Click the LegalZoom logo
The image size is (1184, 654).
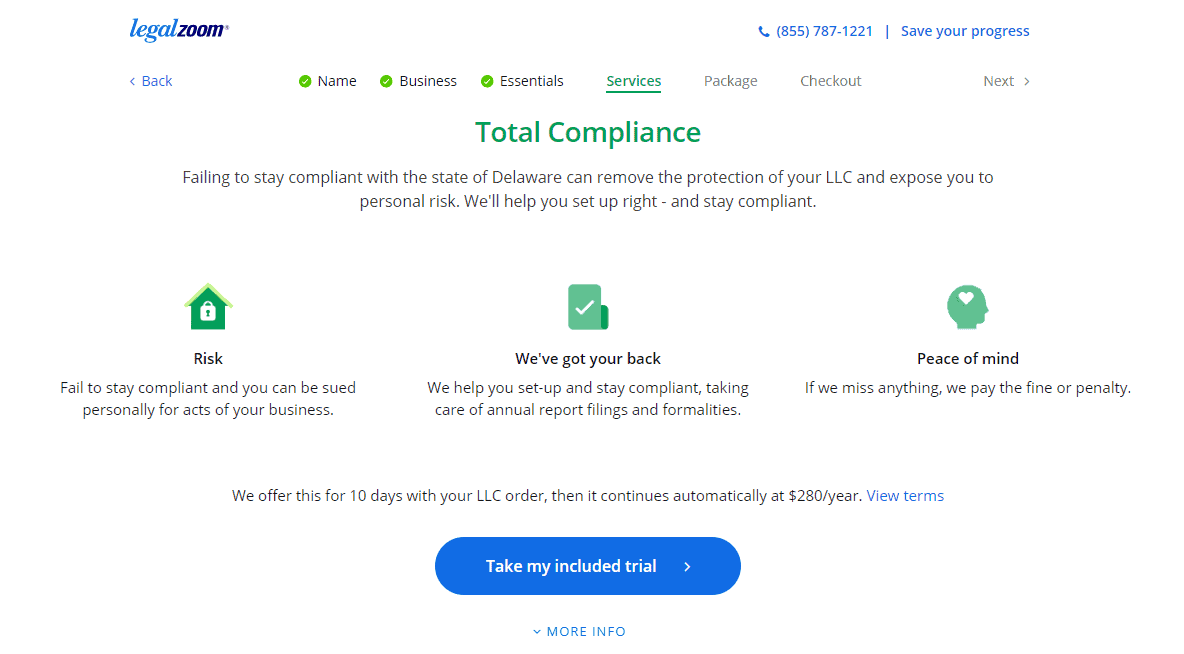pyautogui.click(x=179, y=30)
